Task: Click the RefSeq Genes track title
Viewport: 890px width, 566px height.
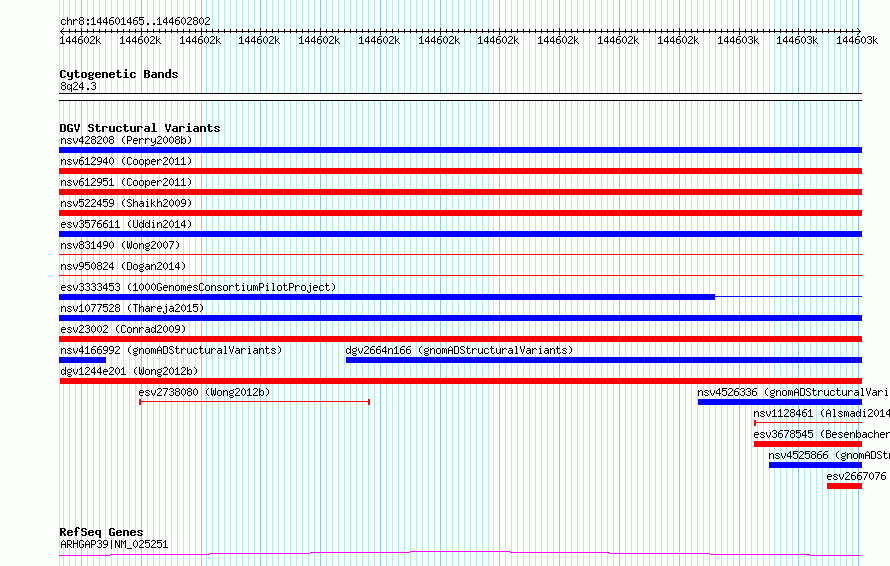Action: [101, 532]
